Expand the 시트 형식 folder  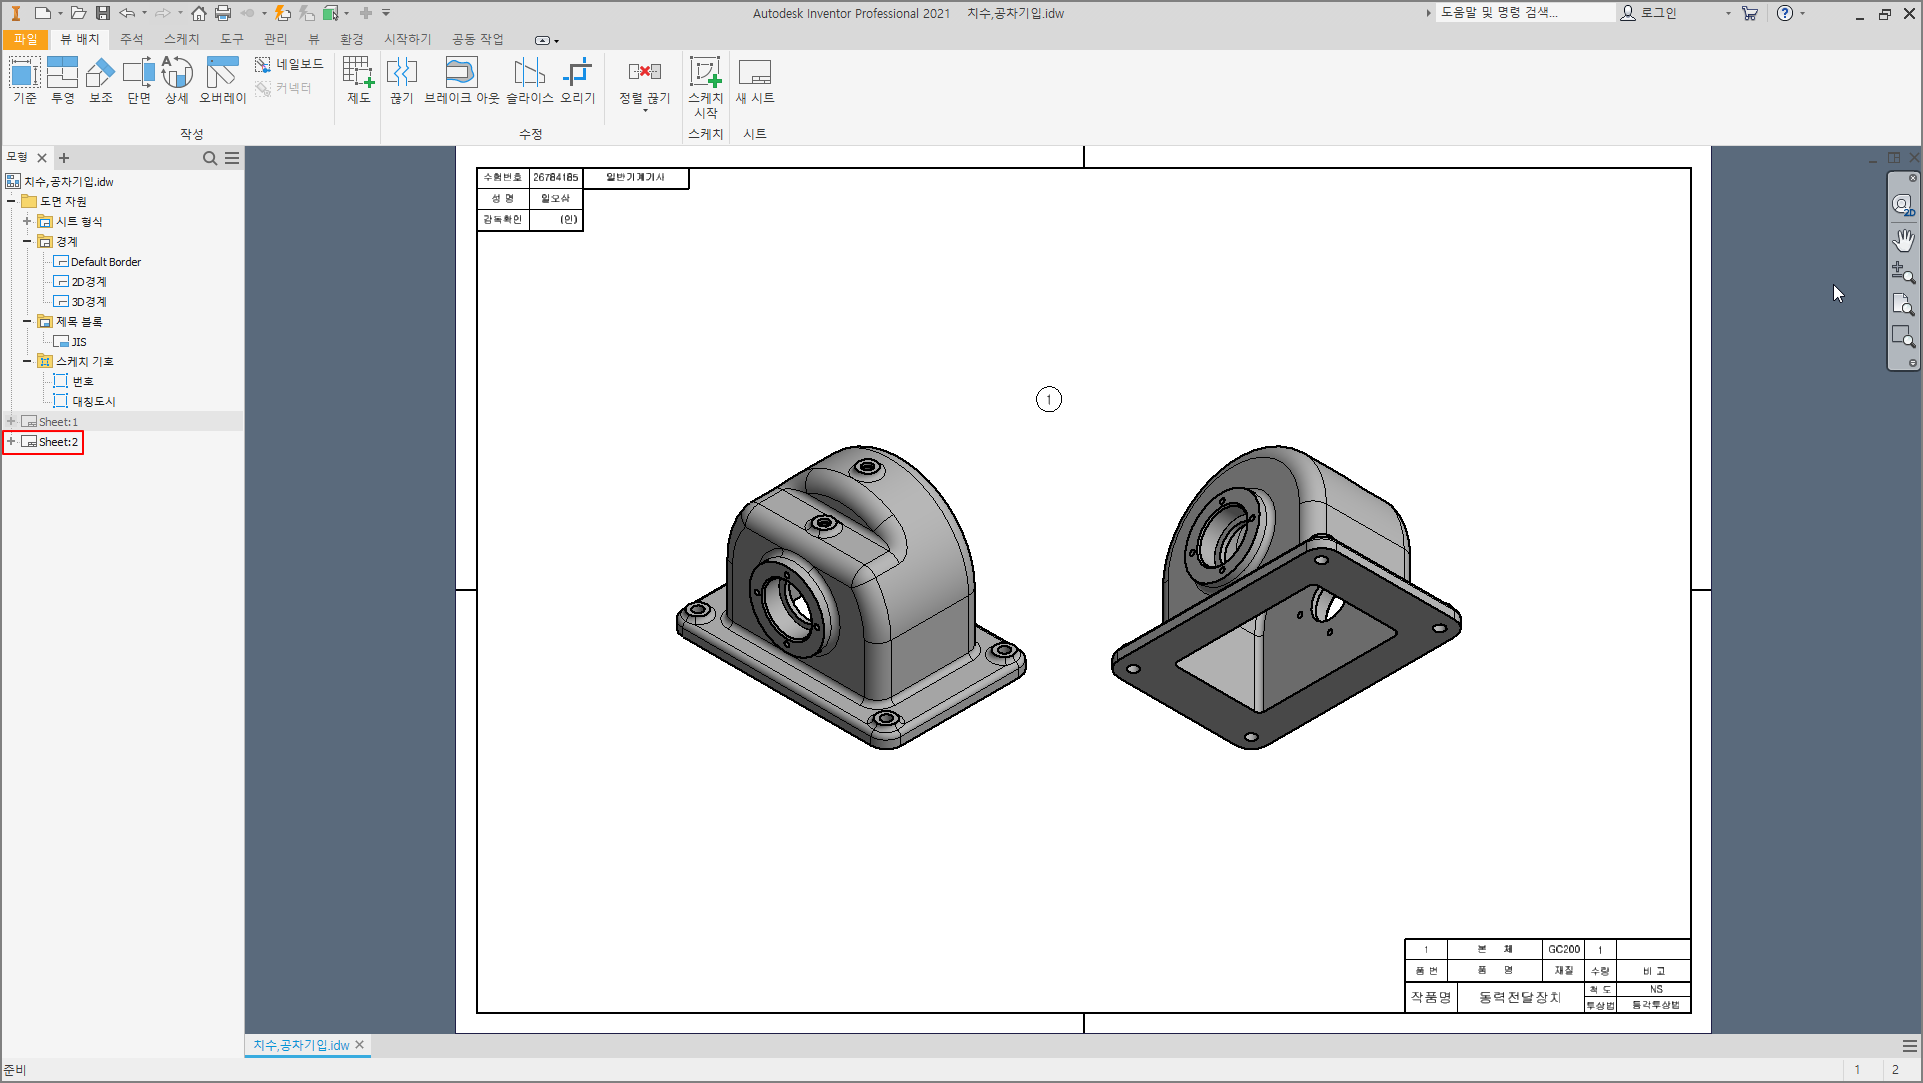tap(27, 221)
